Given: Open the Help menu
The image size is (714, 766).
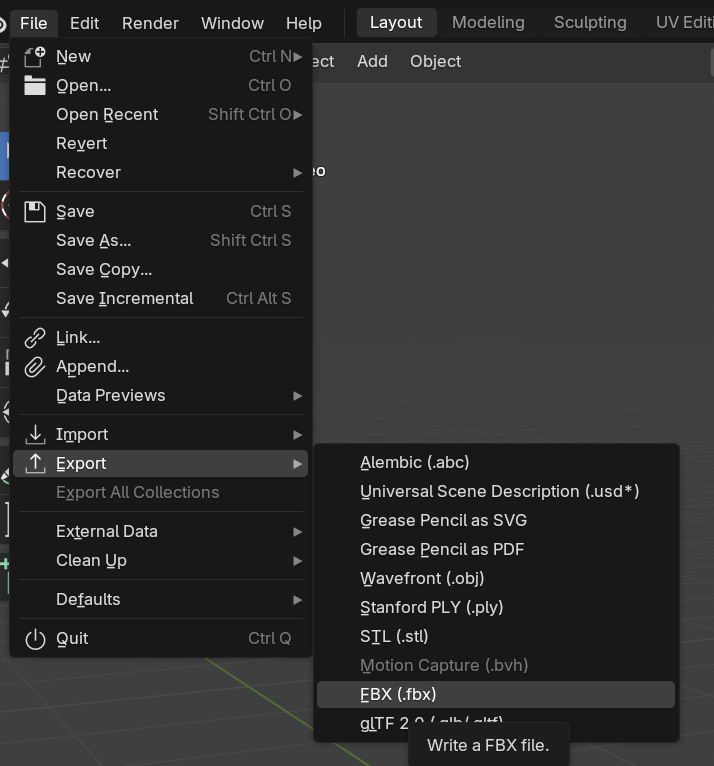Looking at the screenshot, I should point(304,23).
